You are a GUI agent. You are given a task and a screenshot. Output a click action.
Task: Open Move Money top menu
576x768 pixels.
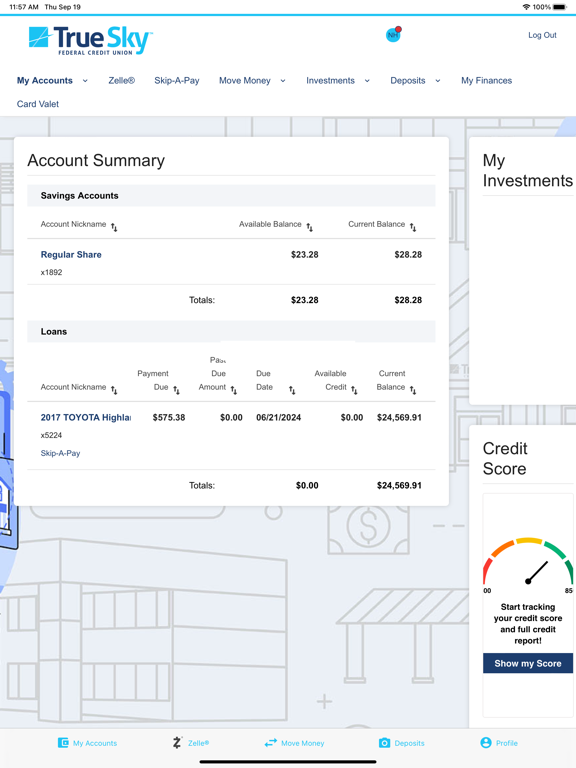[x=245, y=80]
